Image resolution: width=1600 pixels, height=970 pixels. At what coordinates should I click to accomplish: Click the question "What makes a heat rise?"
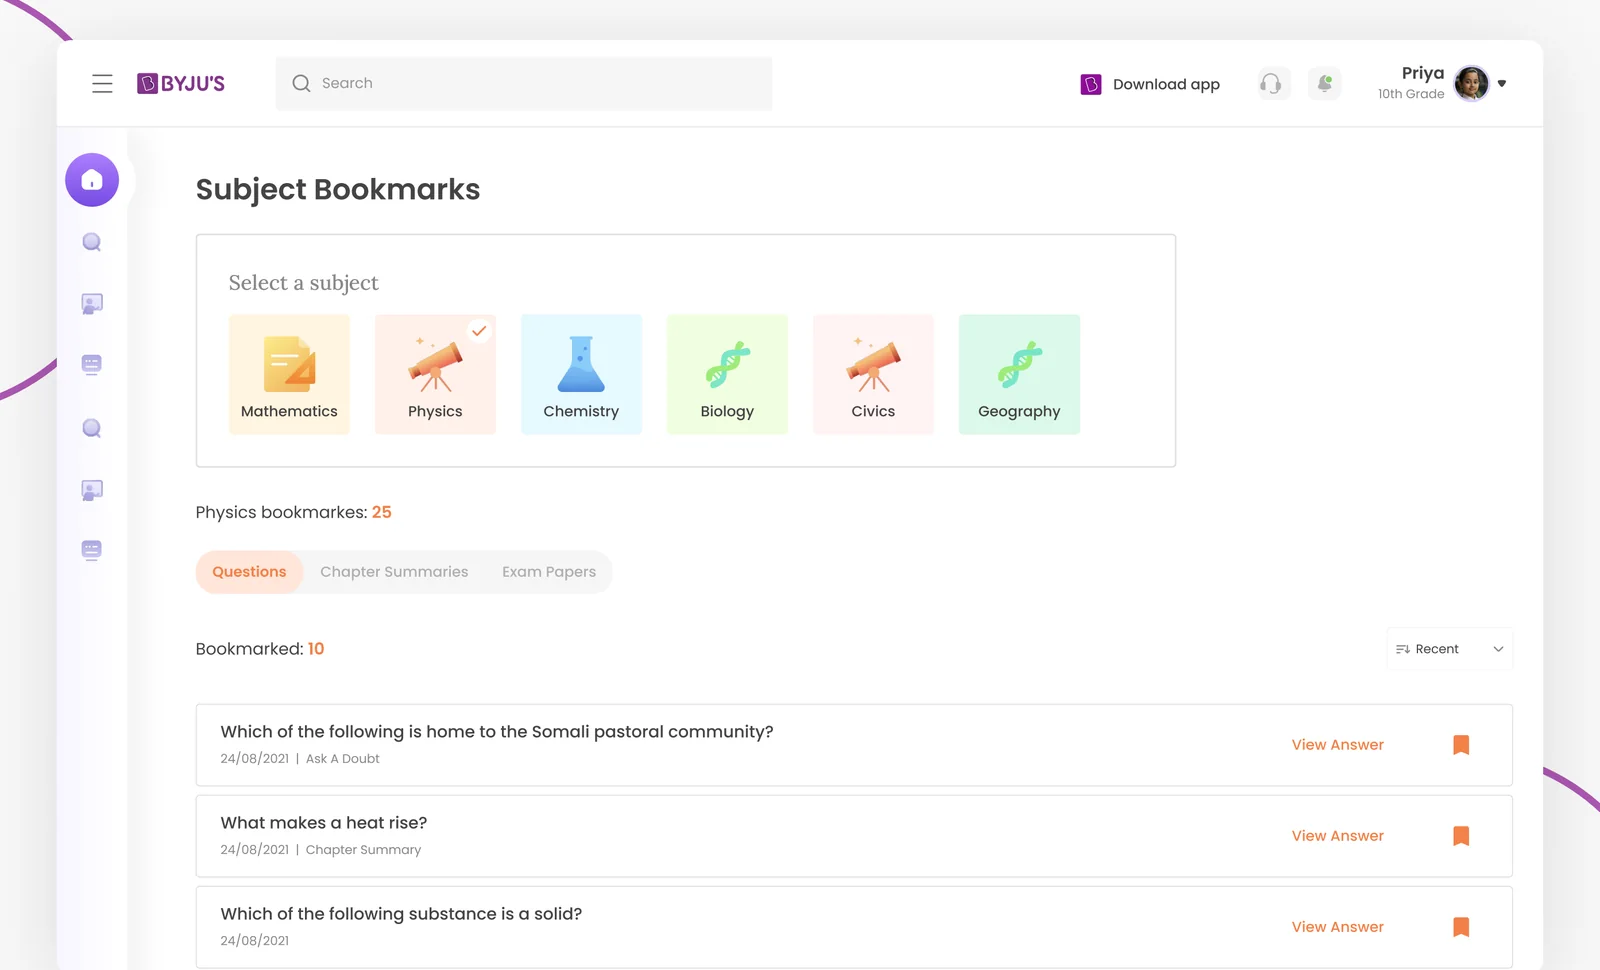(324, 823)
